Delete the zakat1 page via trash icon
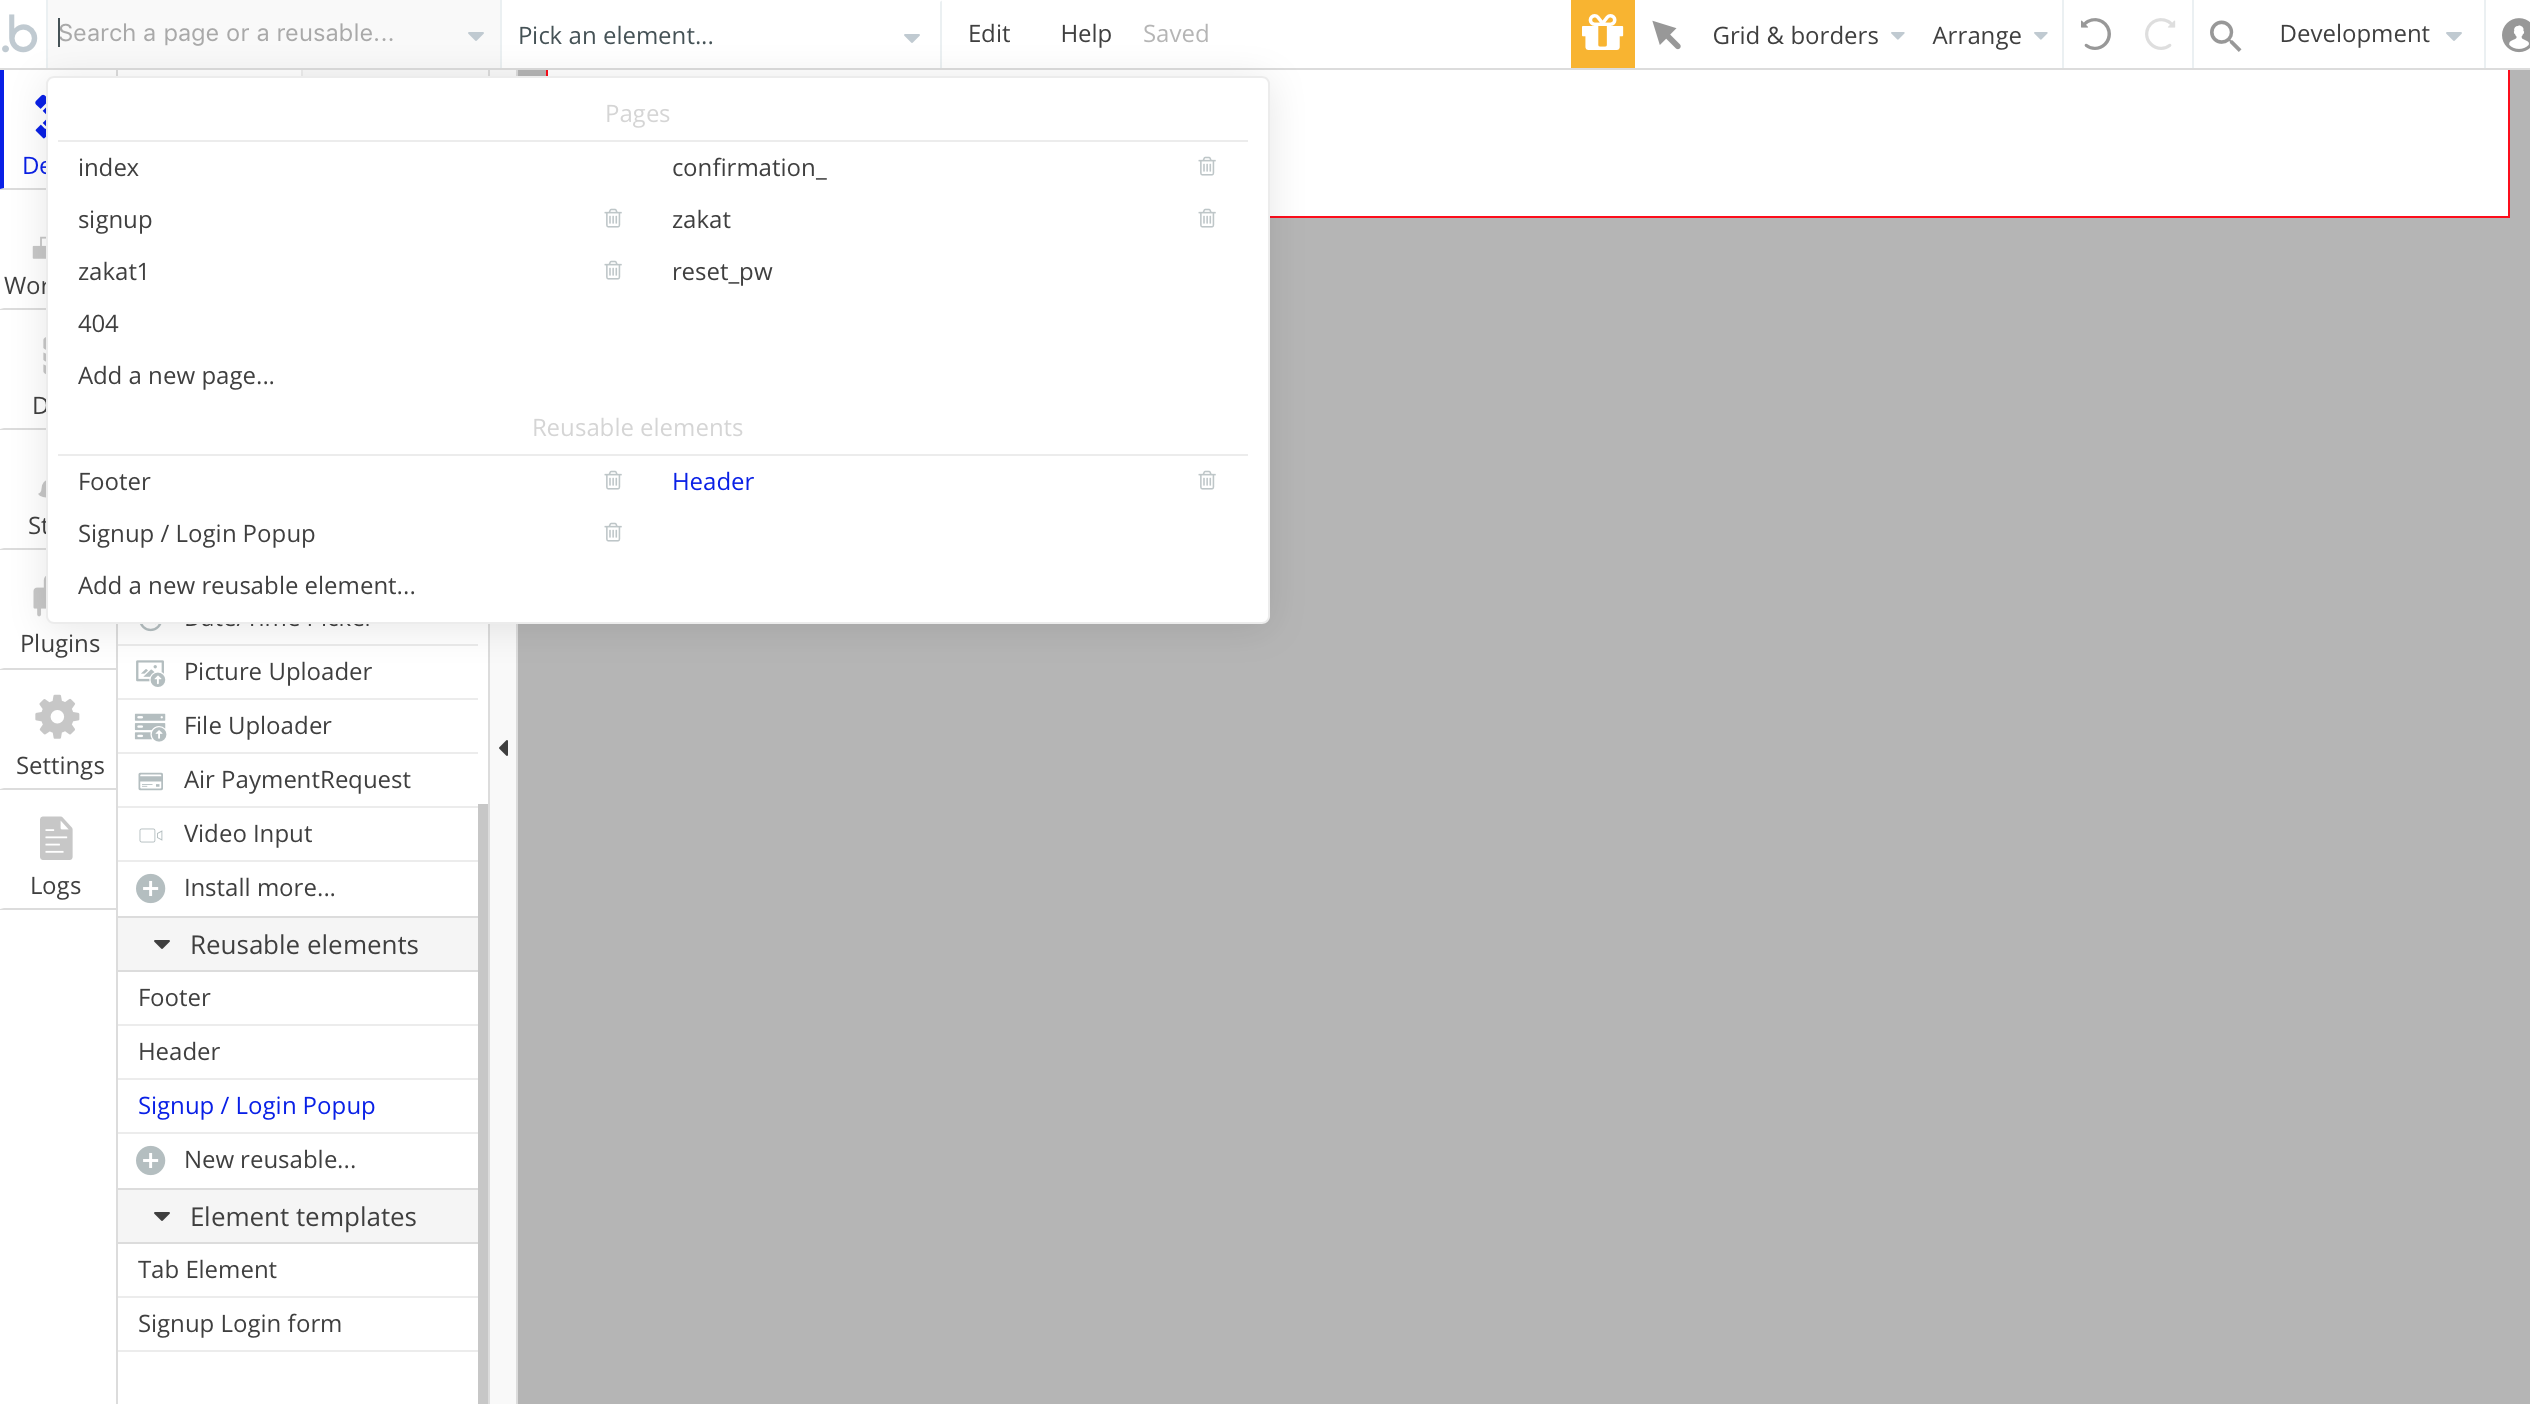 pyautogui.click(x=613, y=271)
